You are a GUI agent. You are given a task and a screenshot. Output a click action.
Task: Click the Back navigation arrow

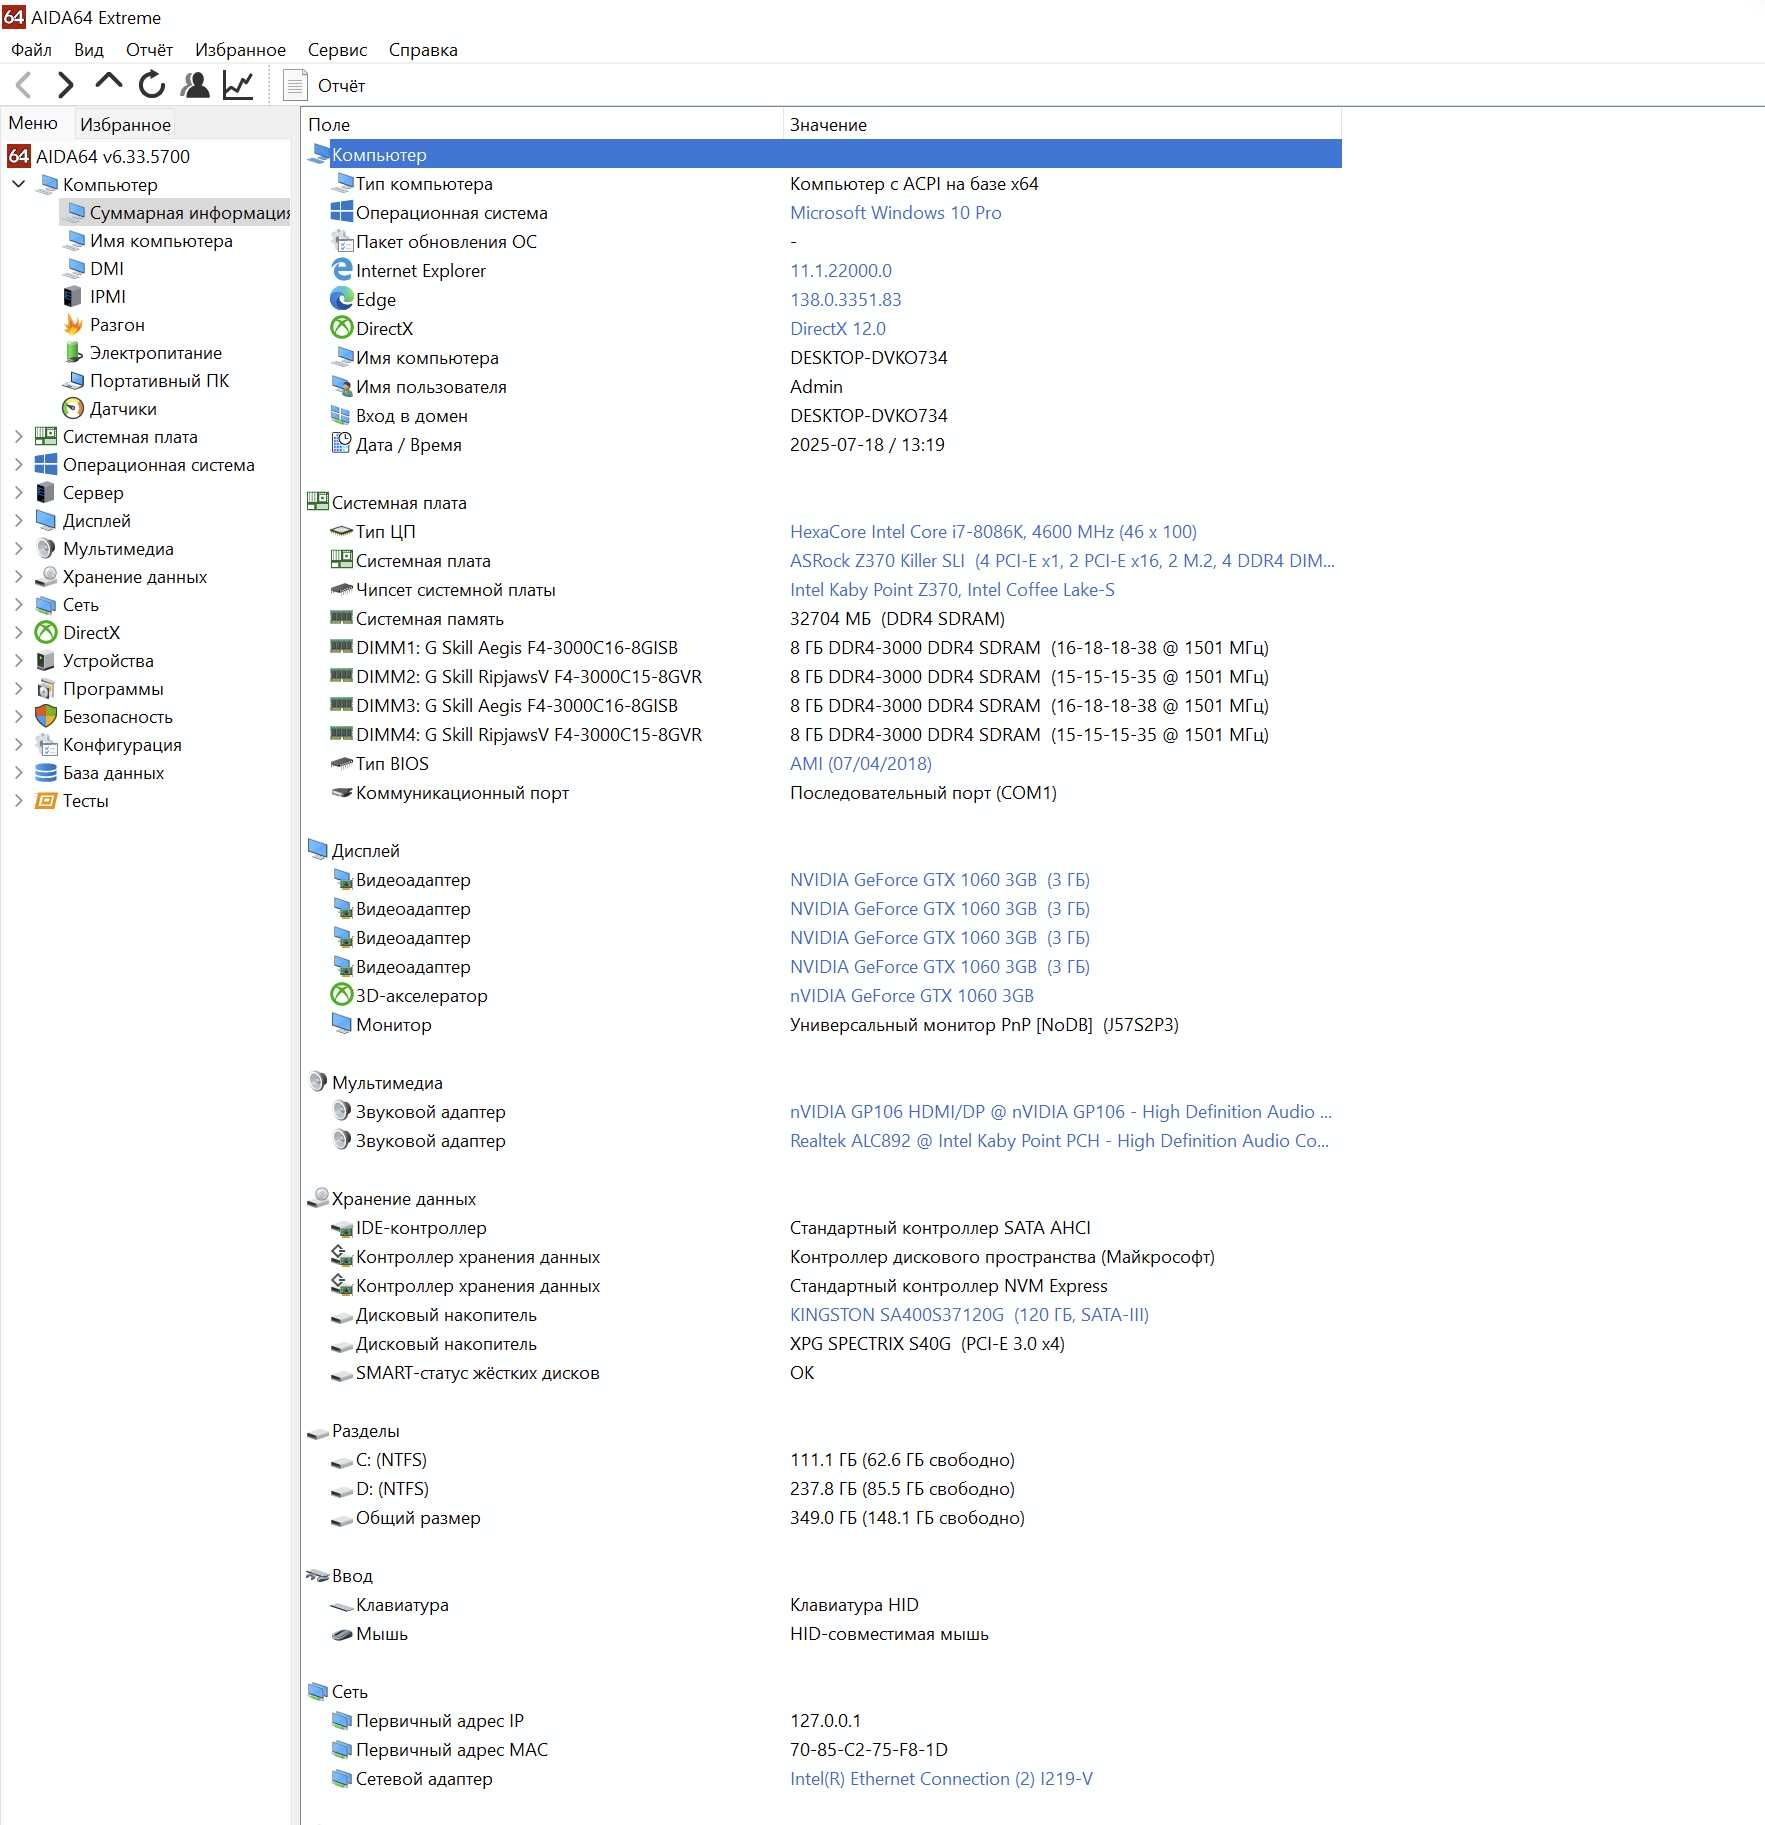(x=24, y=85)
